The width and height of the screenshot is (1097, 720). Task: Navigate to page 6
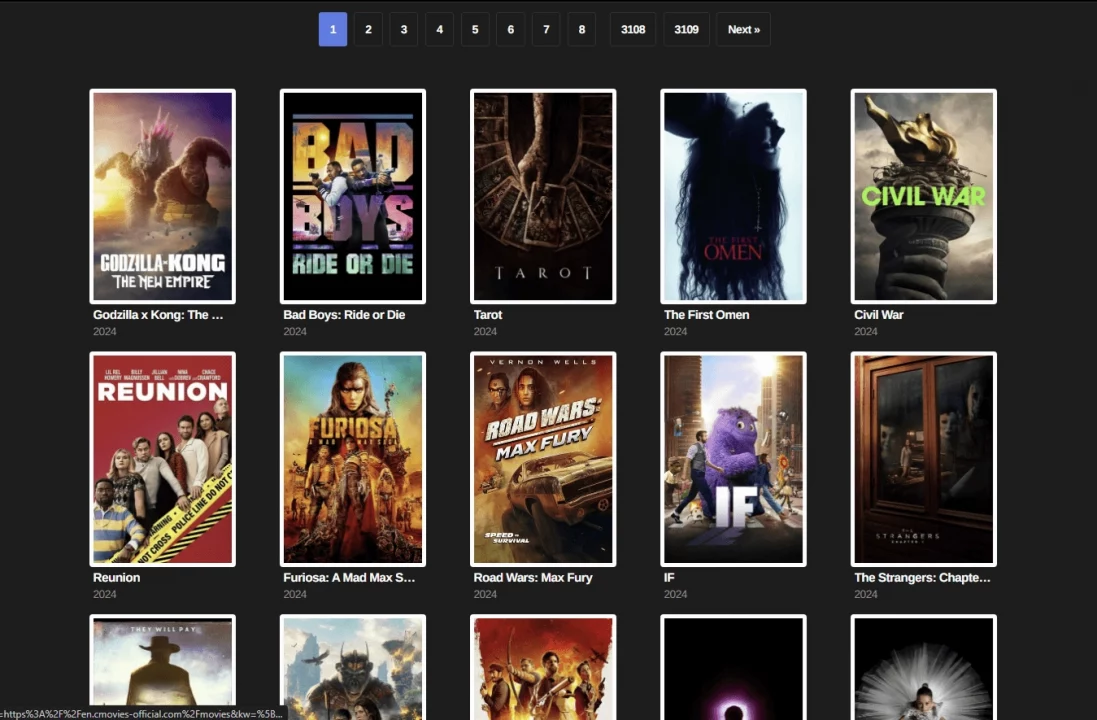point(510,29)
